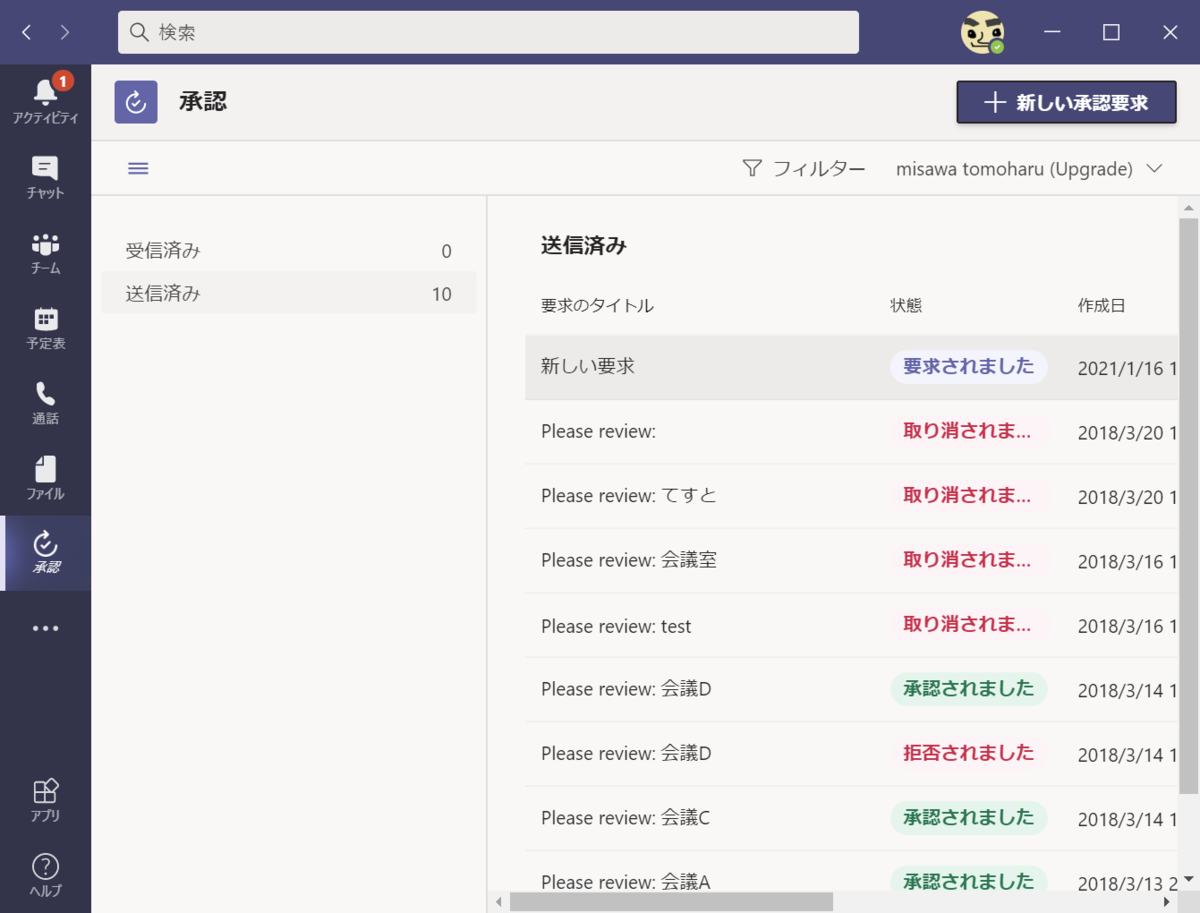1200x913 pixels.
Task: Click the Approvals app logo in header
Action: click(136, 102)
